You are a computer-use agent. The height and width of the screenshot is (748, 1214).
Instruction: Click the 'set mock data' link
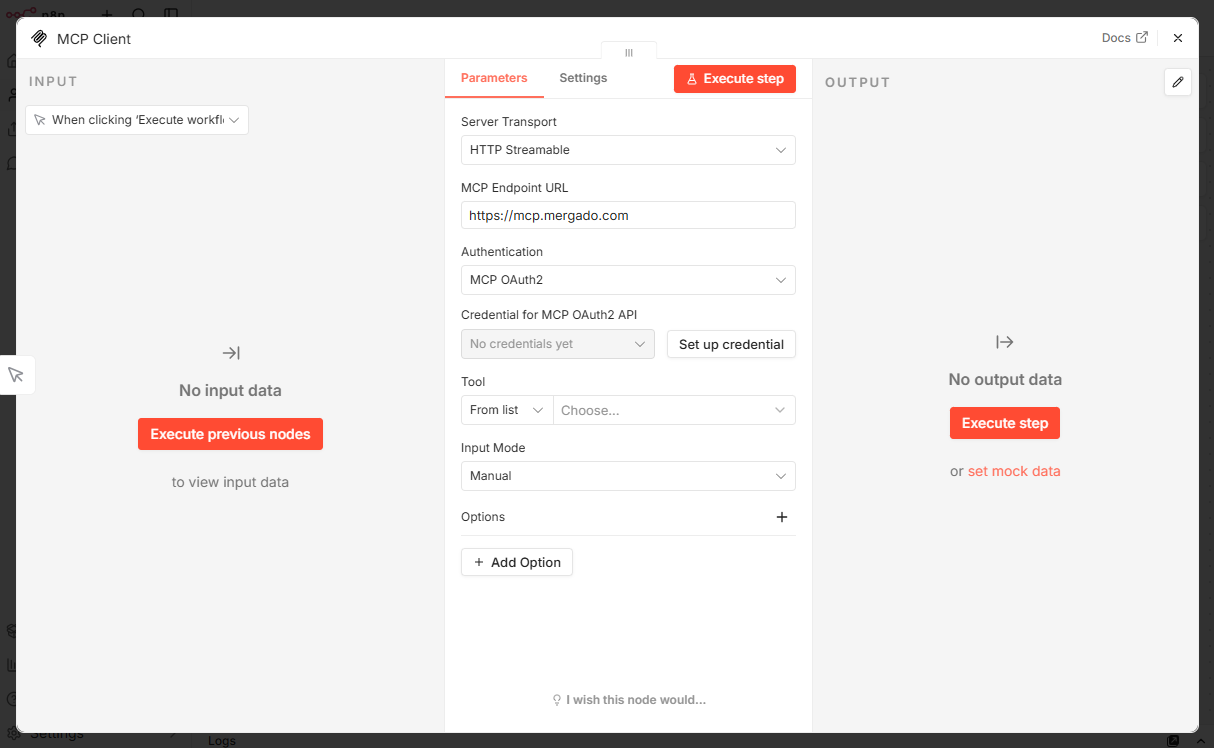click(x=1014, y=471)
